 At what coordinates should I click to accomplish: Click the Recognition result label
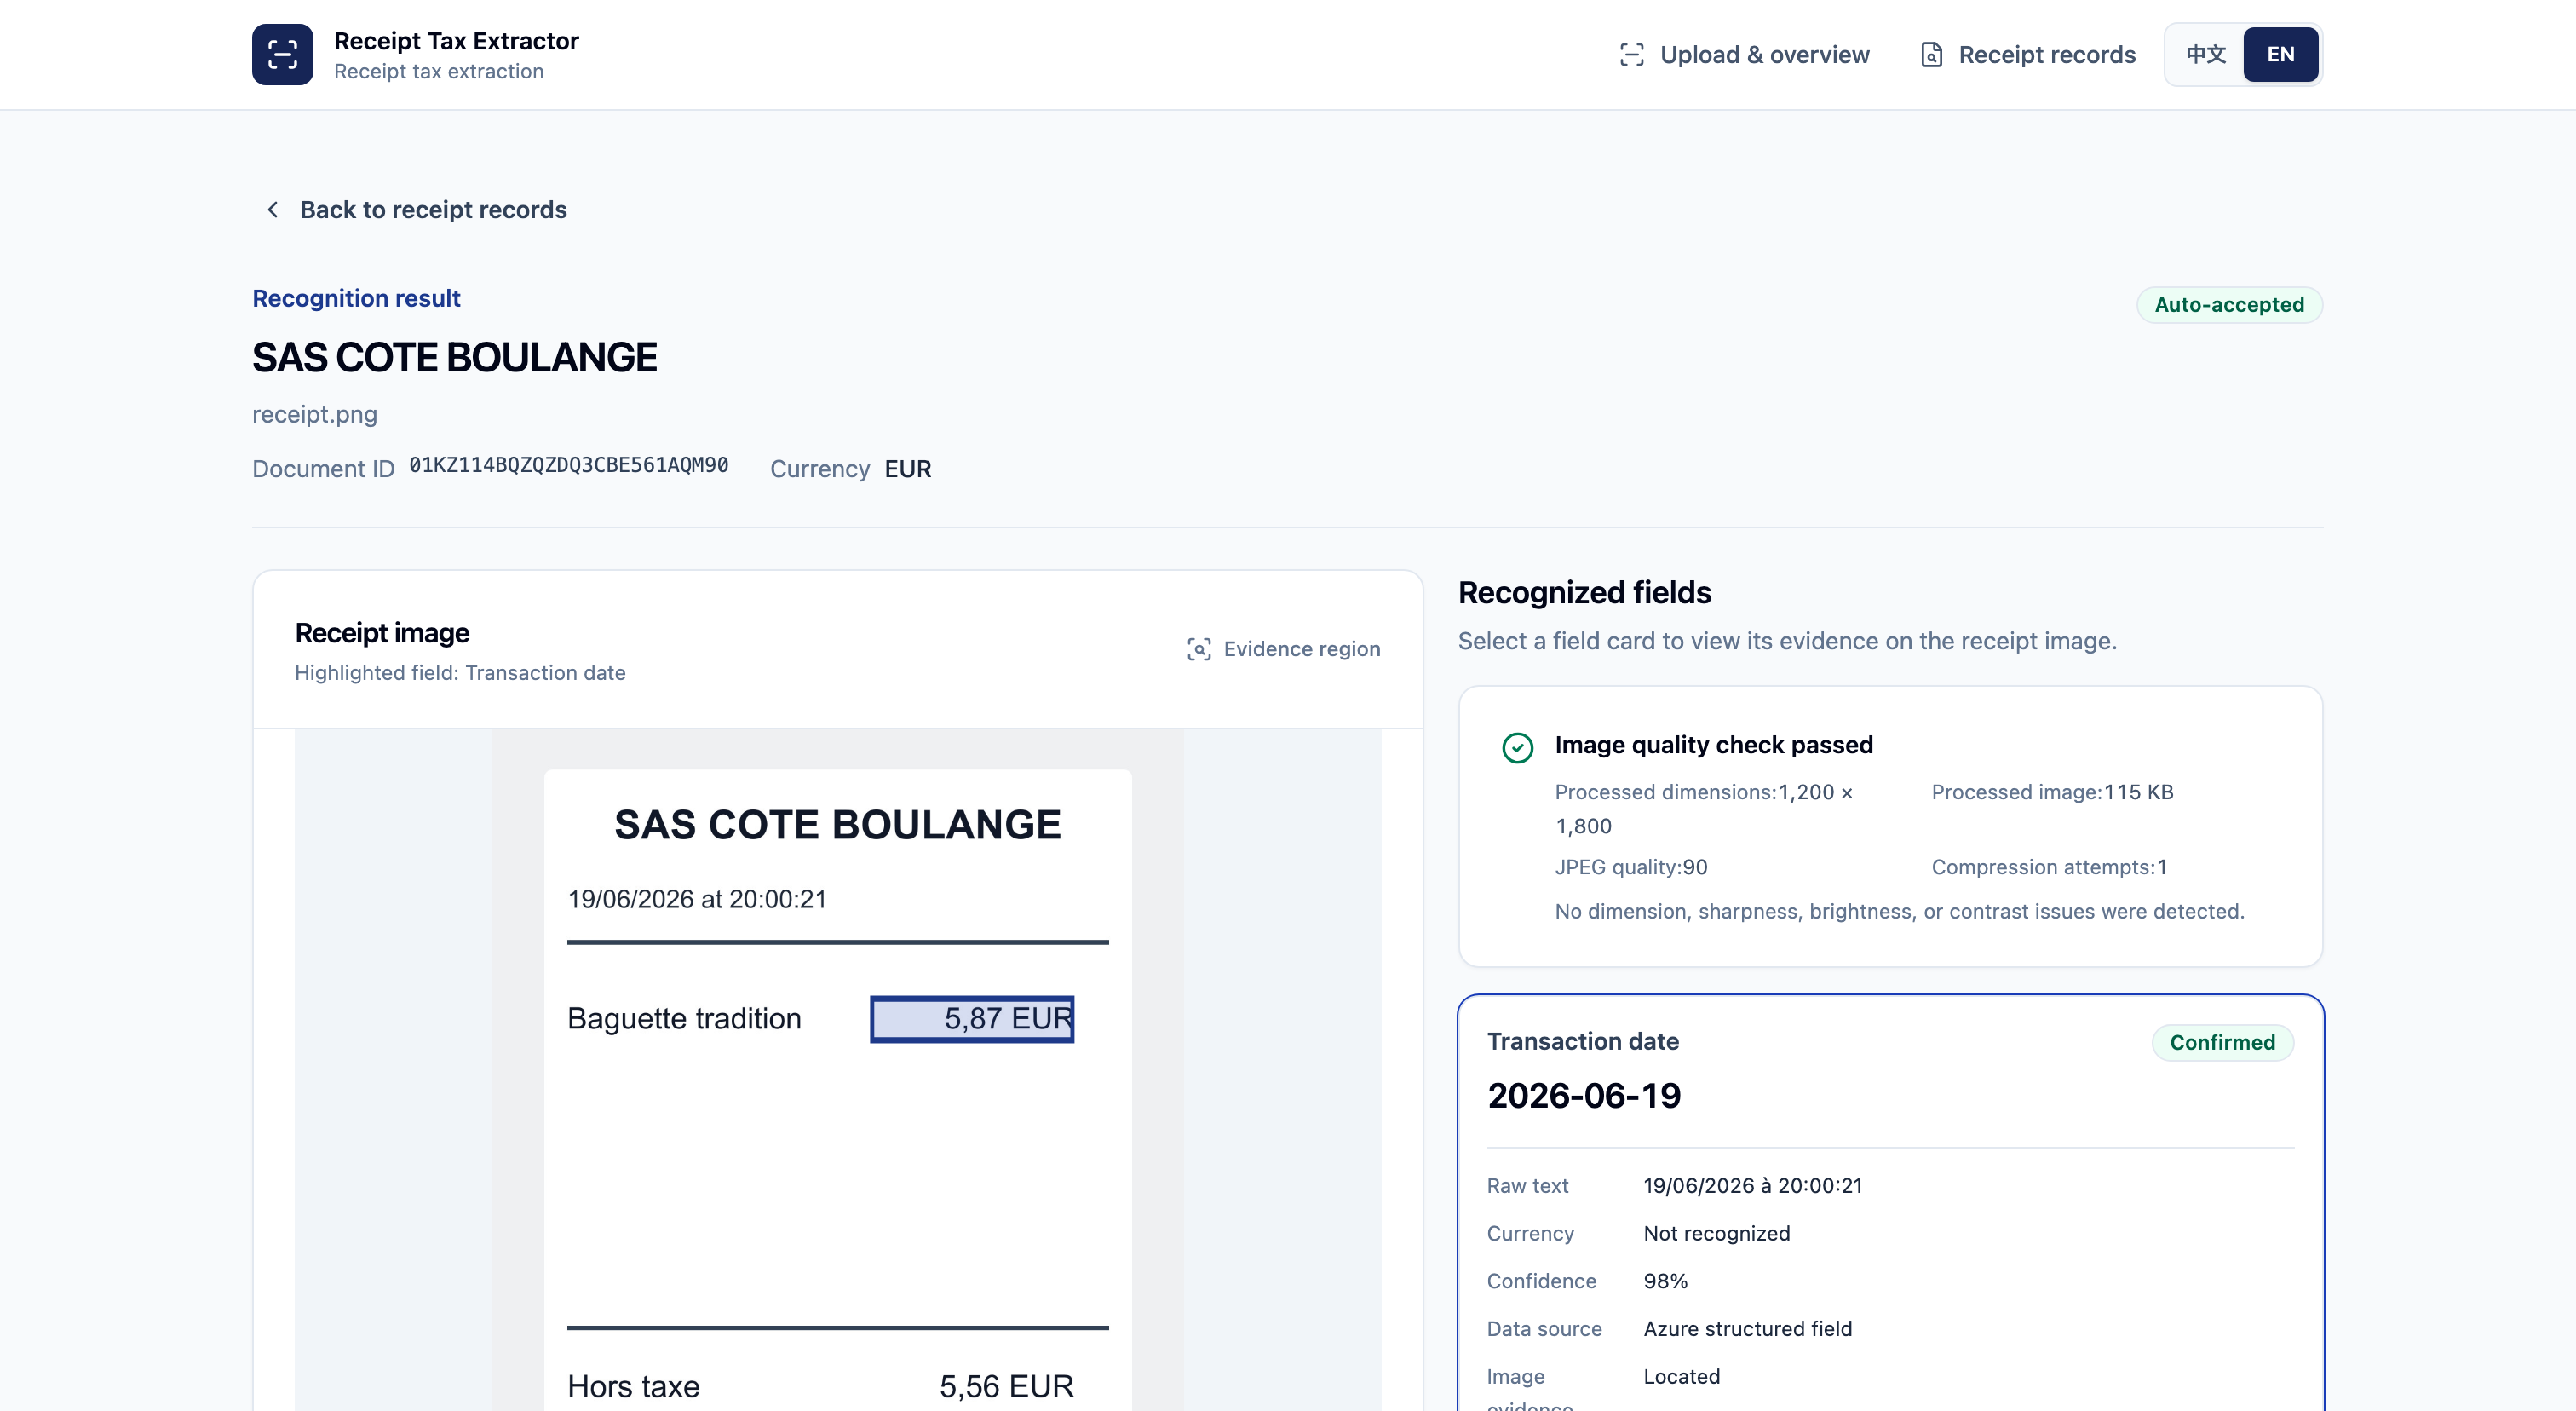tap(356, 298)
